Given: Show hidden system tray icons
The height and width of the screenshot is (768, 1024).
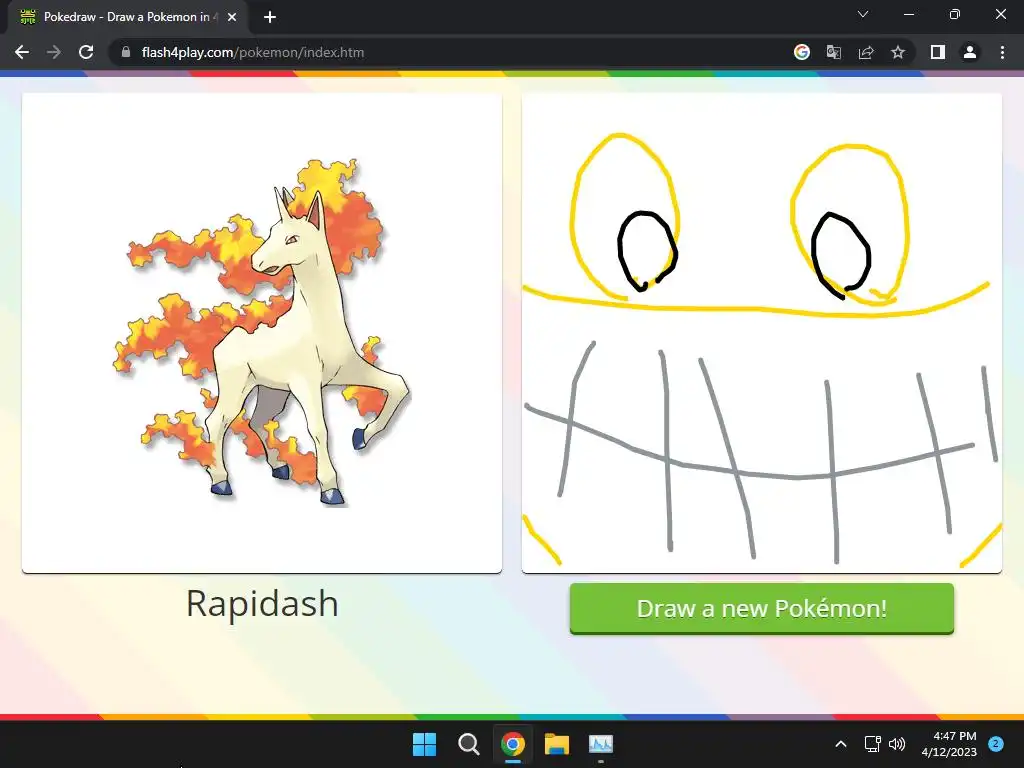Looking at the screenshot, I should tap(841, 744).
